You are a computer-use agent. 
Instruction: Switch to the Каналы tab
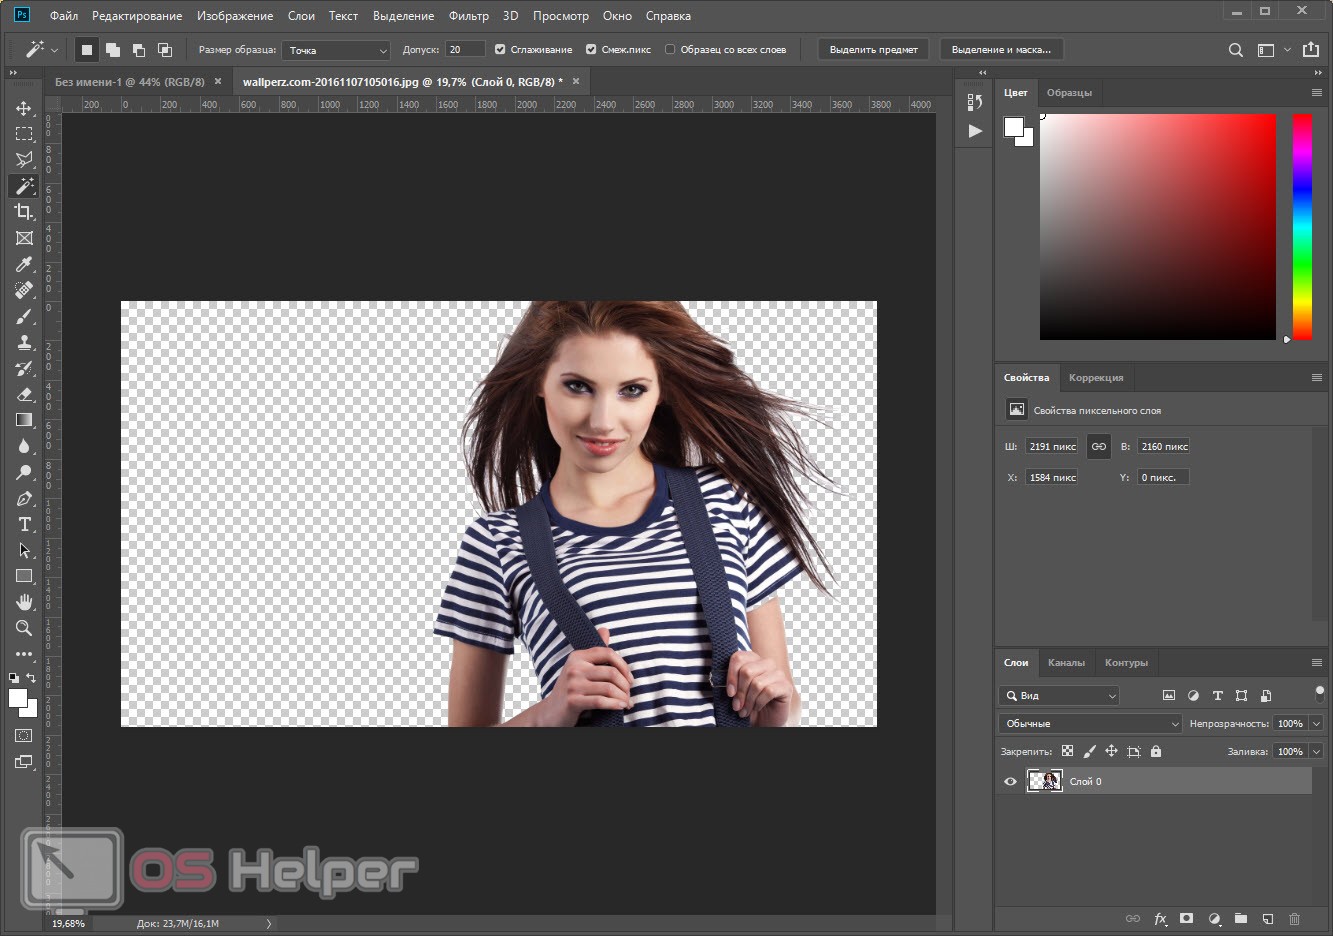1066,663
